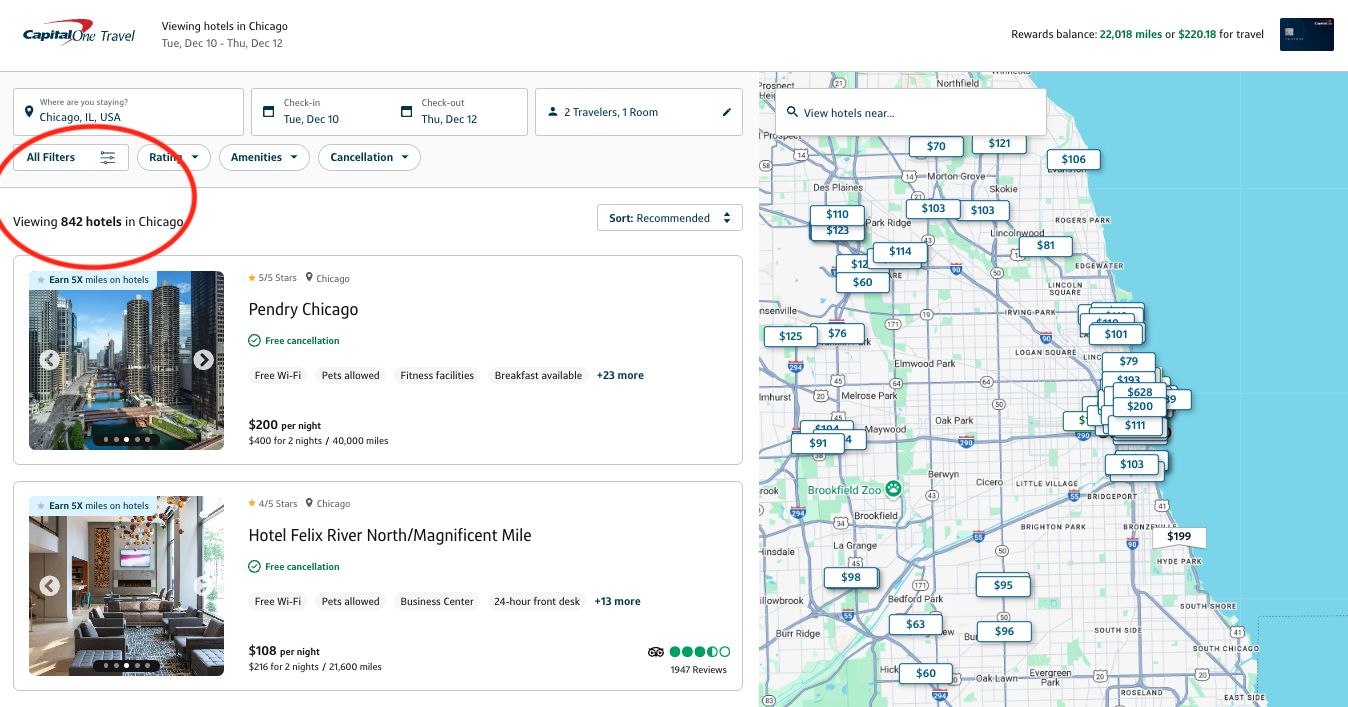
Task: Click the Pendry Chicago hotel photo
Action: point(126,360)
